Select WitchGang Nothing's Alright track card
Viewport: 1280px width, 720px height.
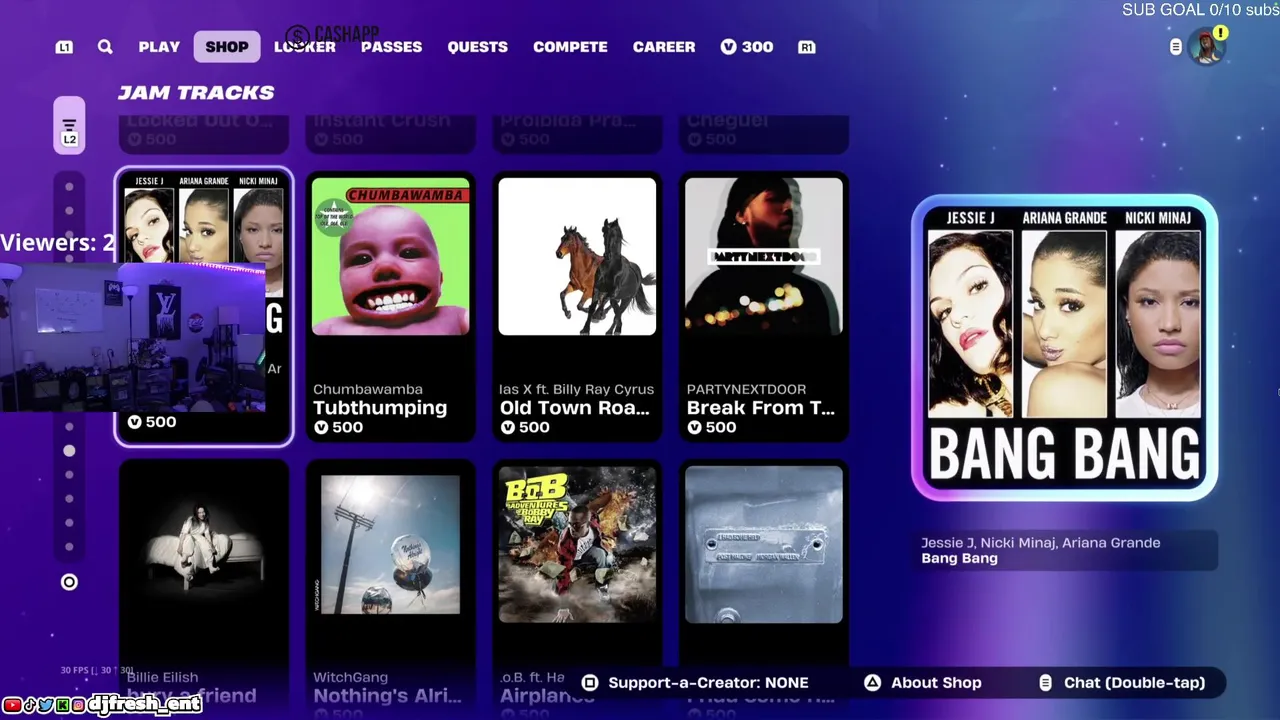click(x=390, y=590)
